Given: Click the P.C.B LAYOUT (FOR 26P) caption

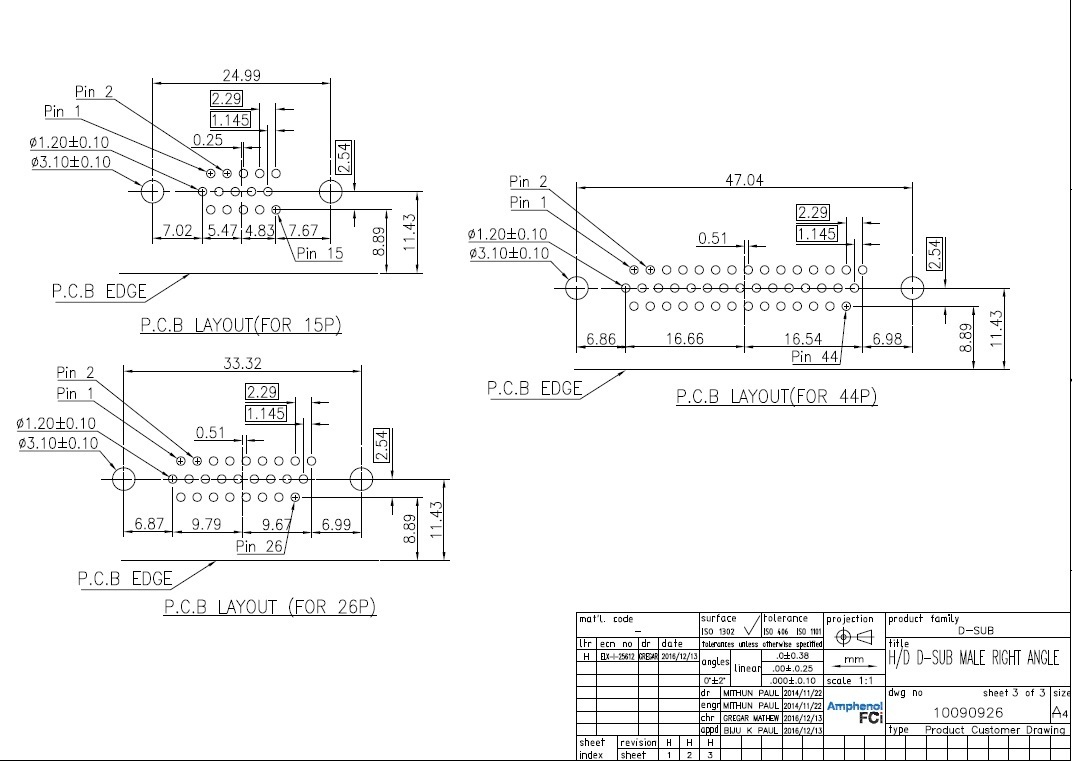Looking at the screenshot, I should [x=270, y=606].
